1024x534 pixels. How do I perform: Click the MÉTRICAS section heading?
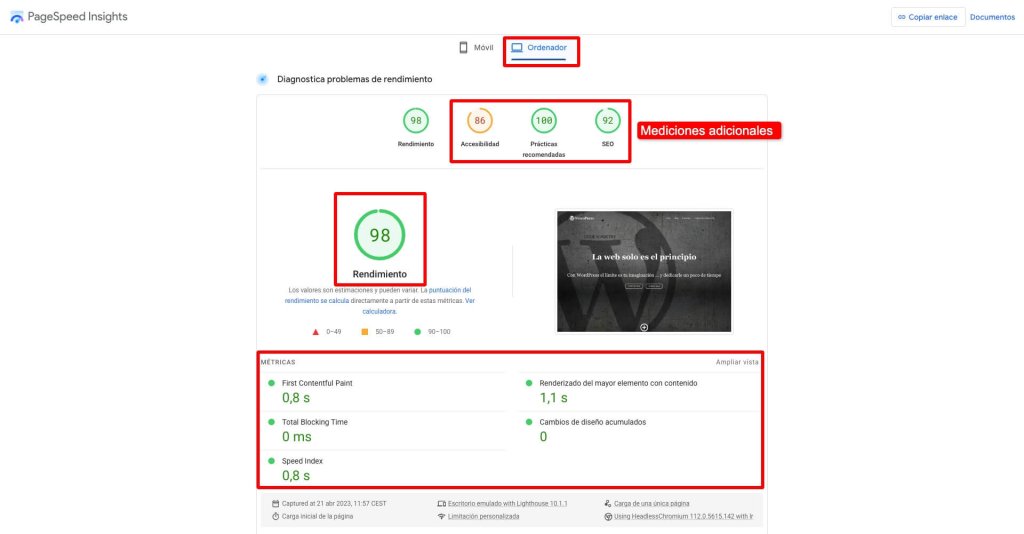(278, 362)
